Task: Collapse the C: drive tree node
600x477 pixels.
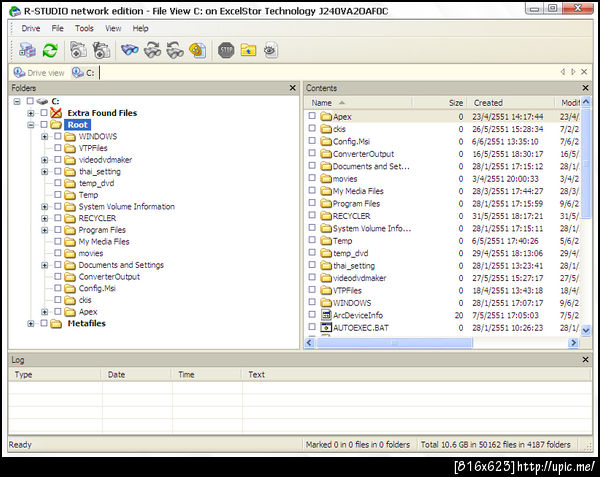Action: 17,101
